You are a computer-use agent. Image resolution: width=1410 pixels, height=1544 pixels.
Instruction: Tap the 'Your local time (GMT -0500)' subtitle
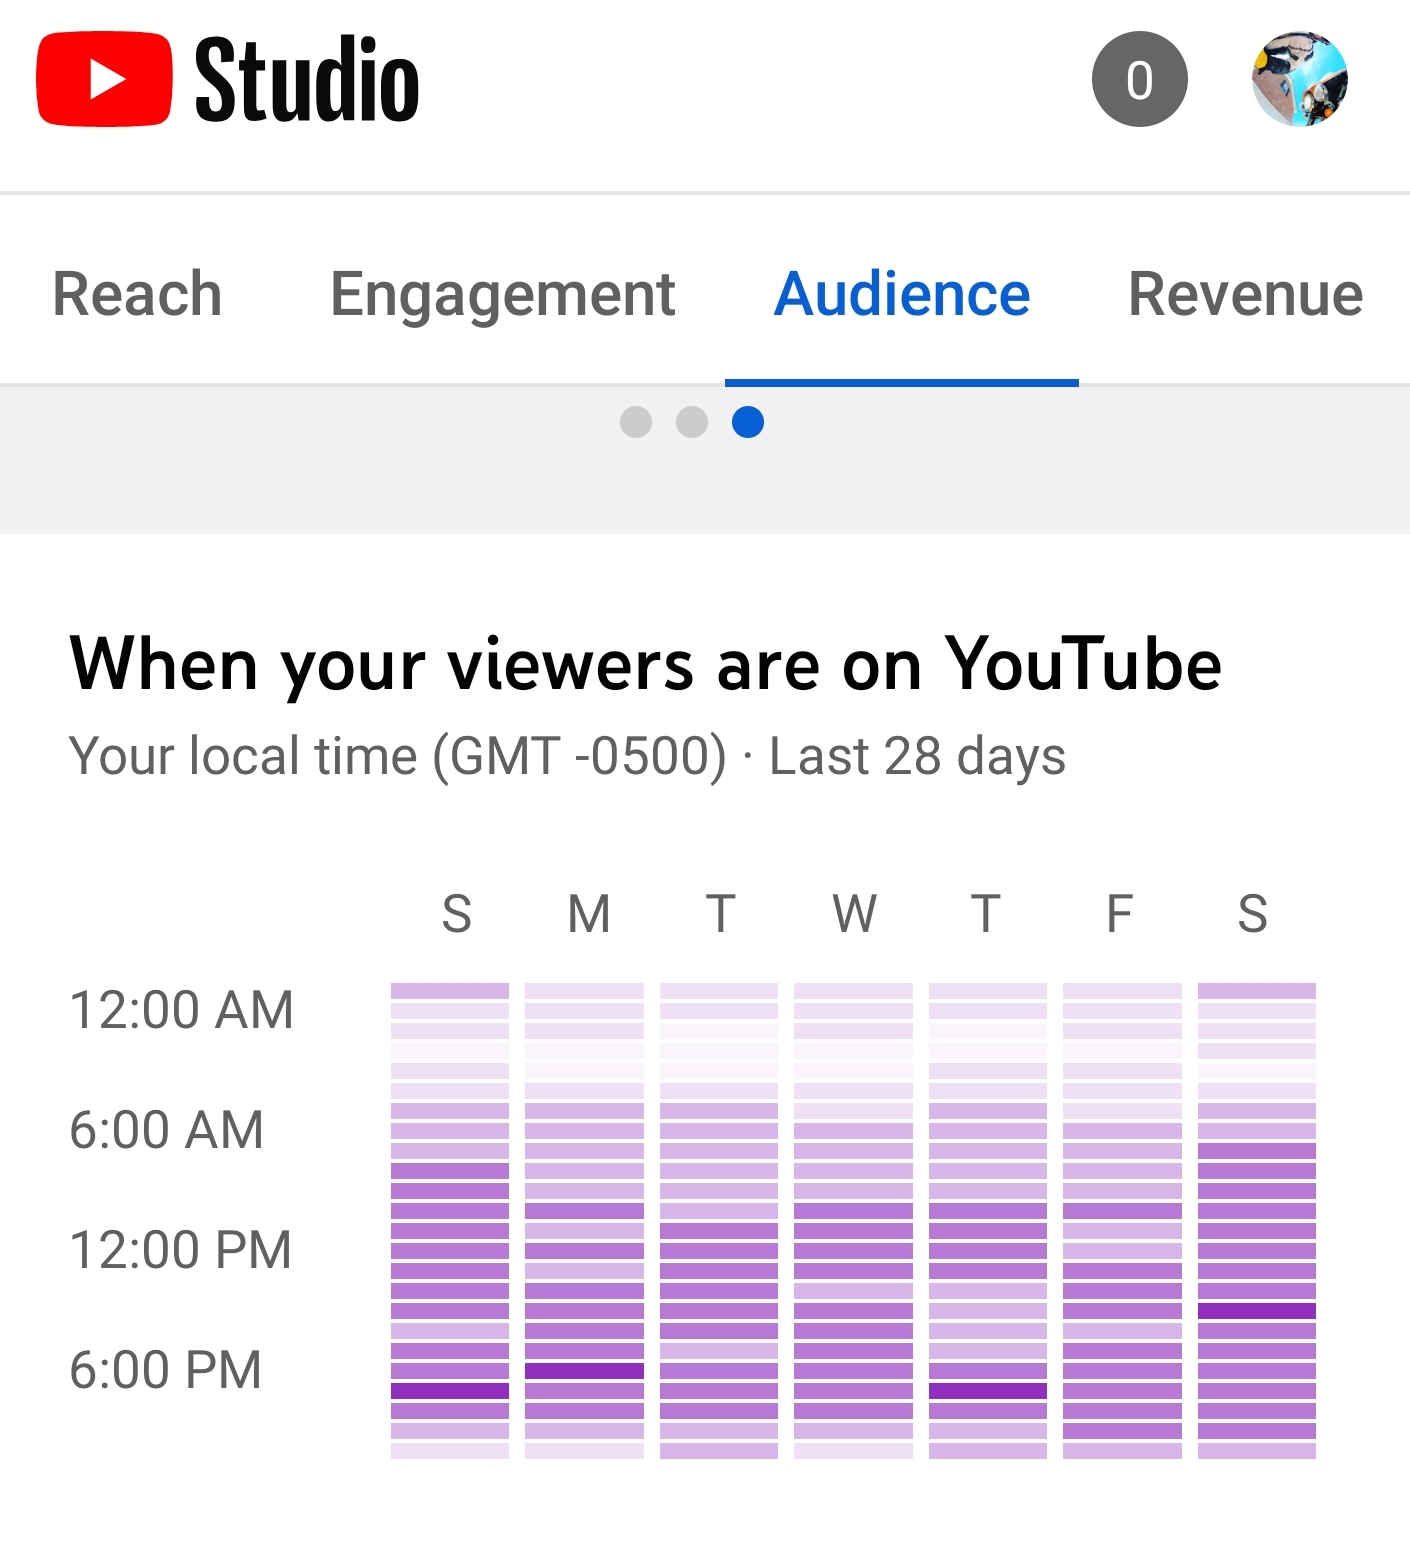click(397, 756)
